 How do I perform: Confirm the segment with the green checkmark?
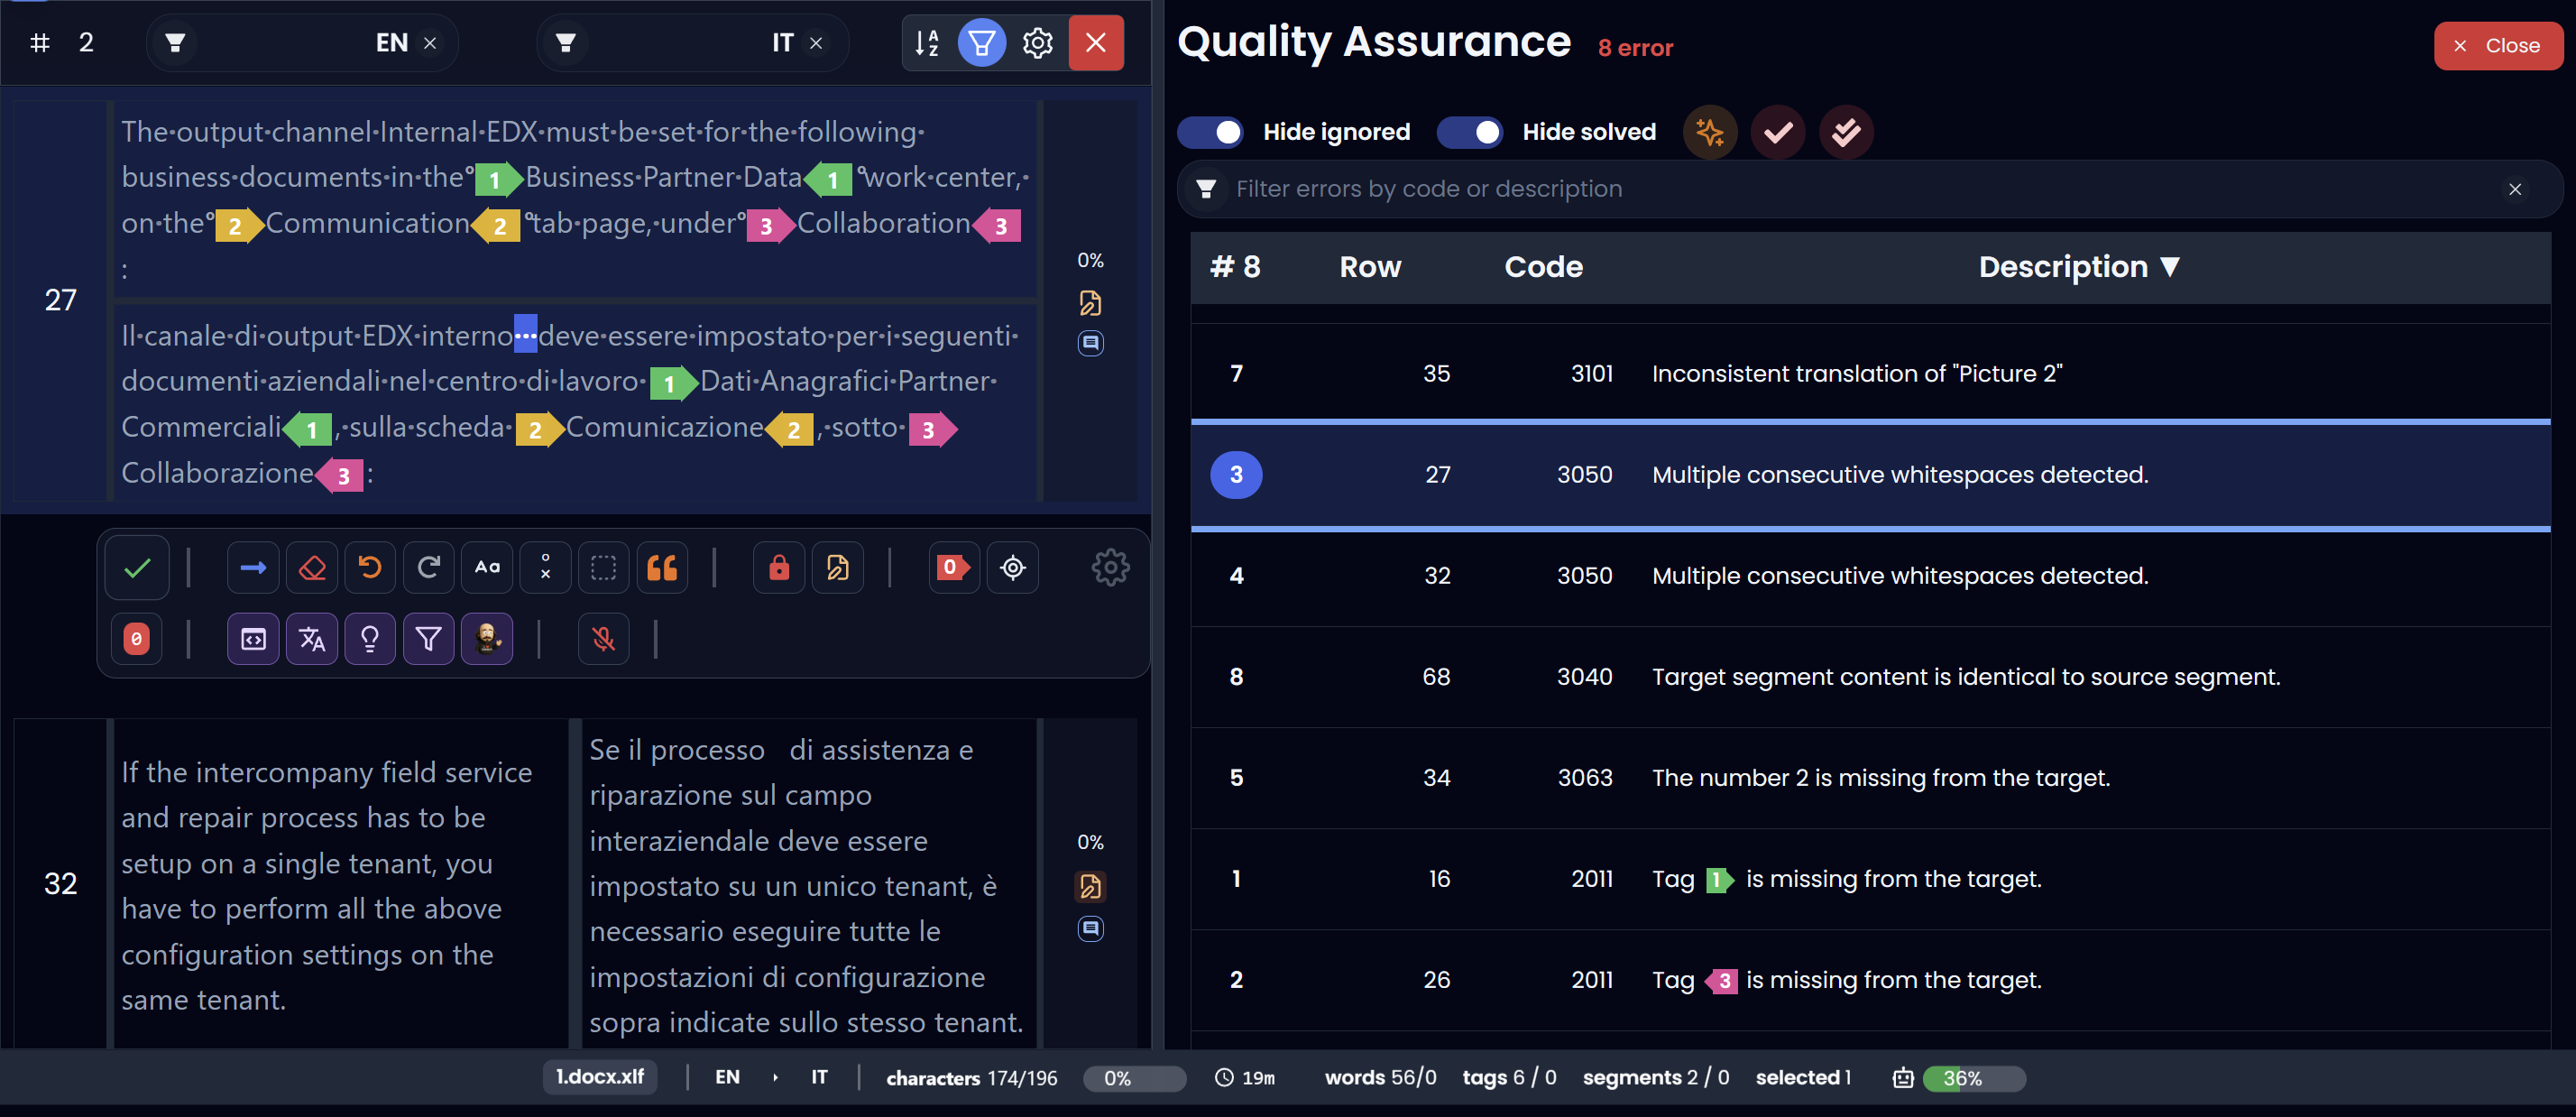(136, 567)
